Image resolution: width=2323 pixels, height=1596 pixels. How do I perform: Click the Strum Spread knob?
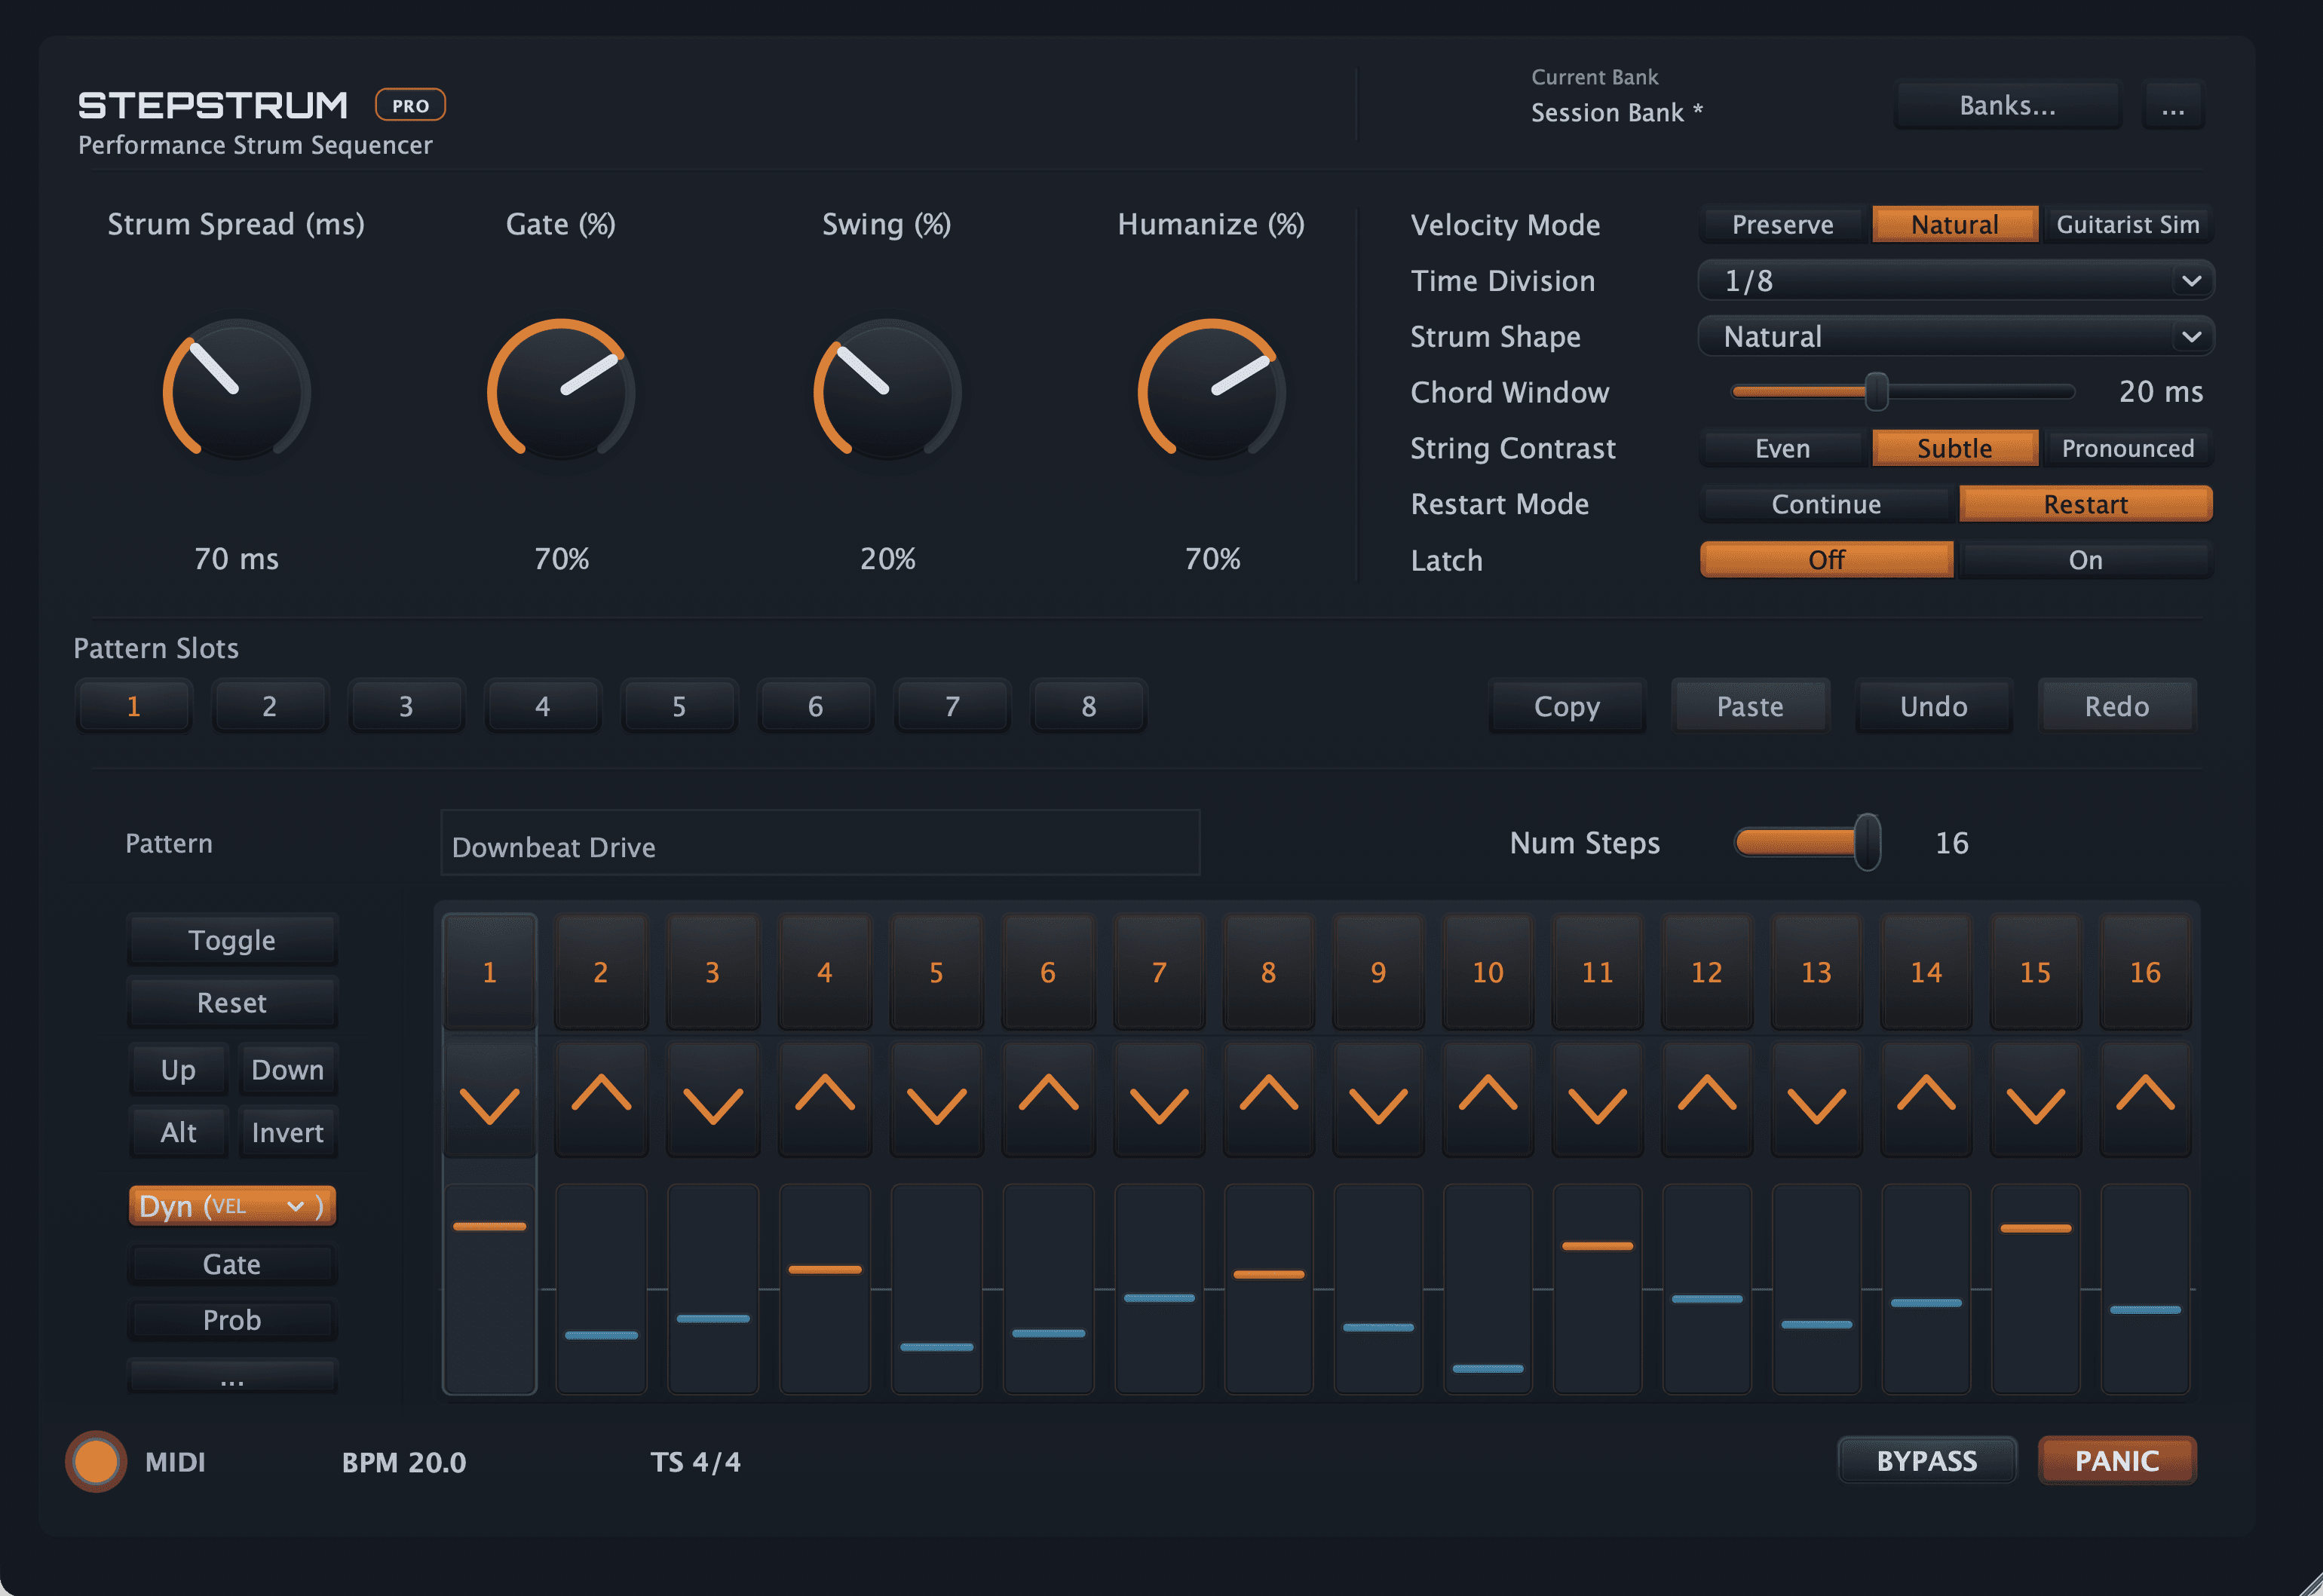[x=237, y=390]
